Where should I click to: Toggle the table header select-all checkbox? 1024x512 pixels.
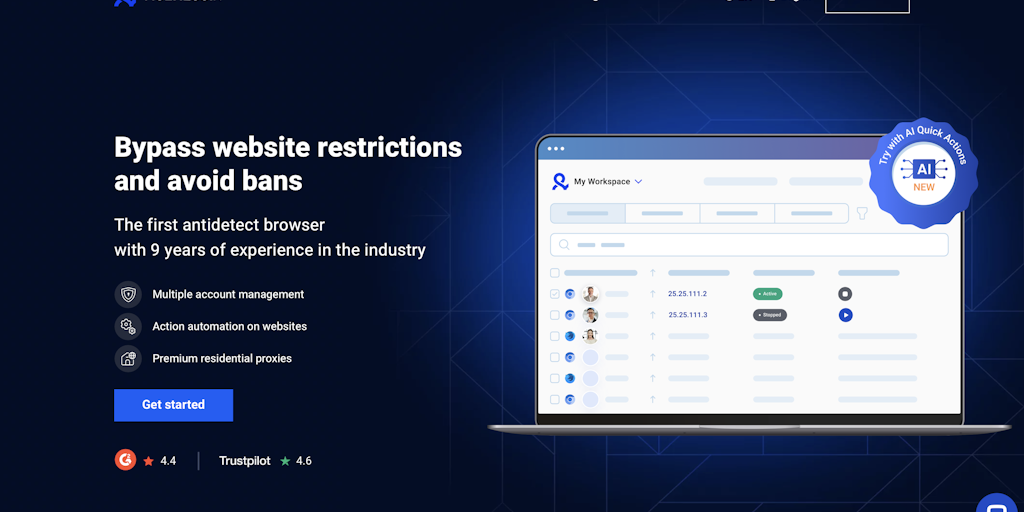(554, 273)
